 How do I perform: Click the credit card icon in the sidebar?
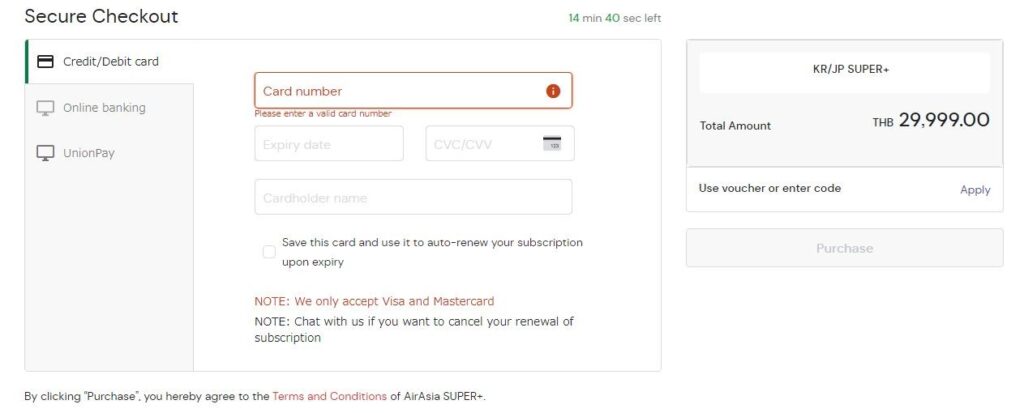[x=45, y=61]
